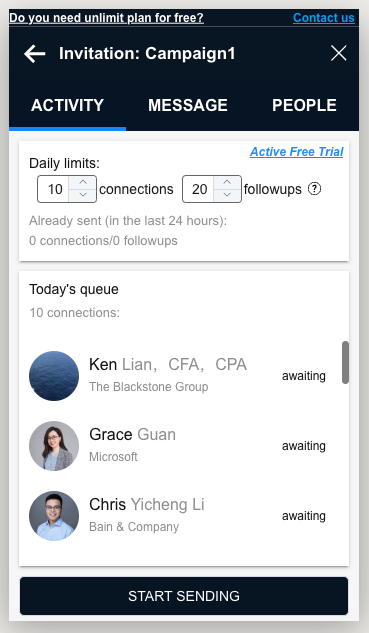Close the Invitation Campaign1 panel
The height and width of the screenshot is (633, 369).
tap(338, 53)
